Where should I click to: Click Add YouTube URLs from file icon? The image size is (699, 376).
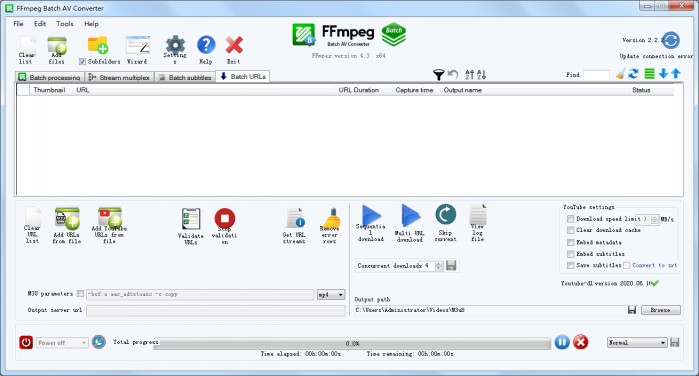click(x=110, y=217)
